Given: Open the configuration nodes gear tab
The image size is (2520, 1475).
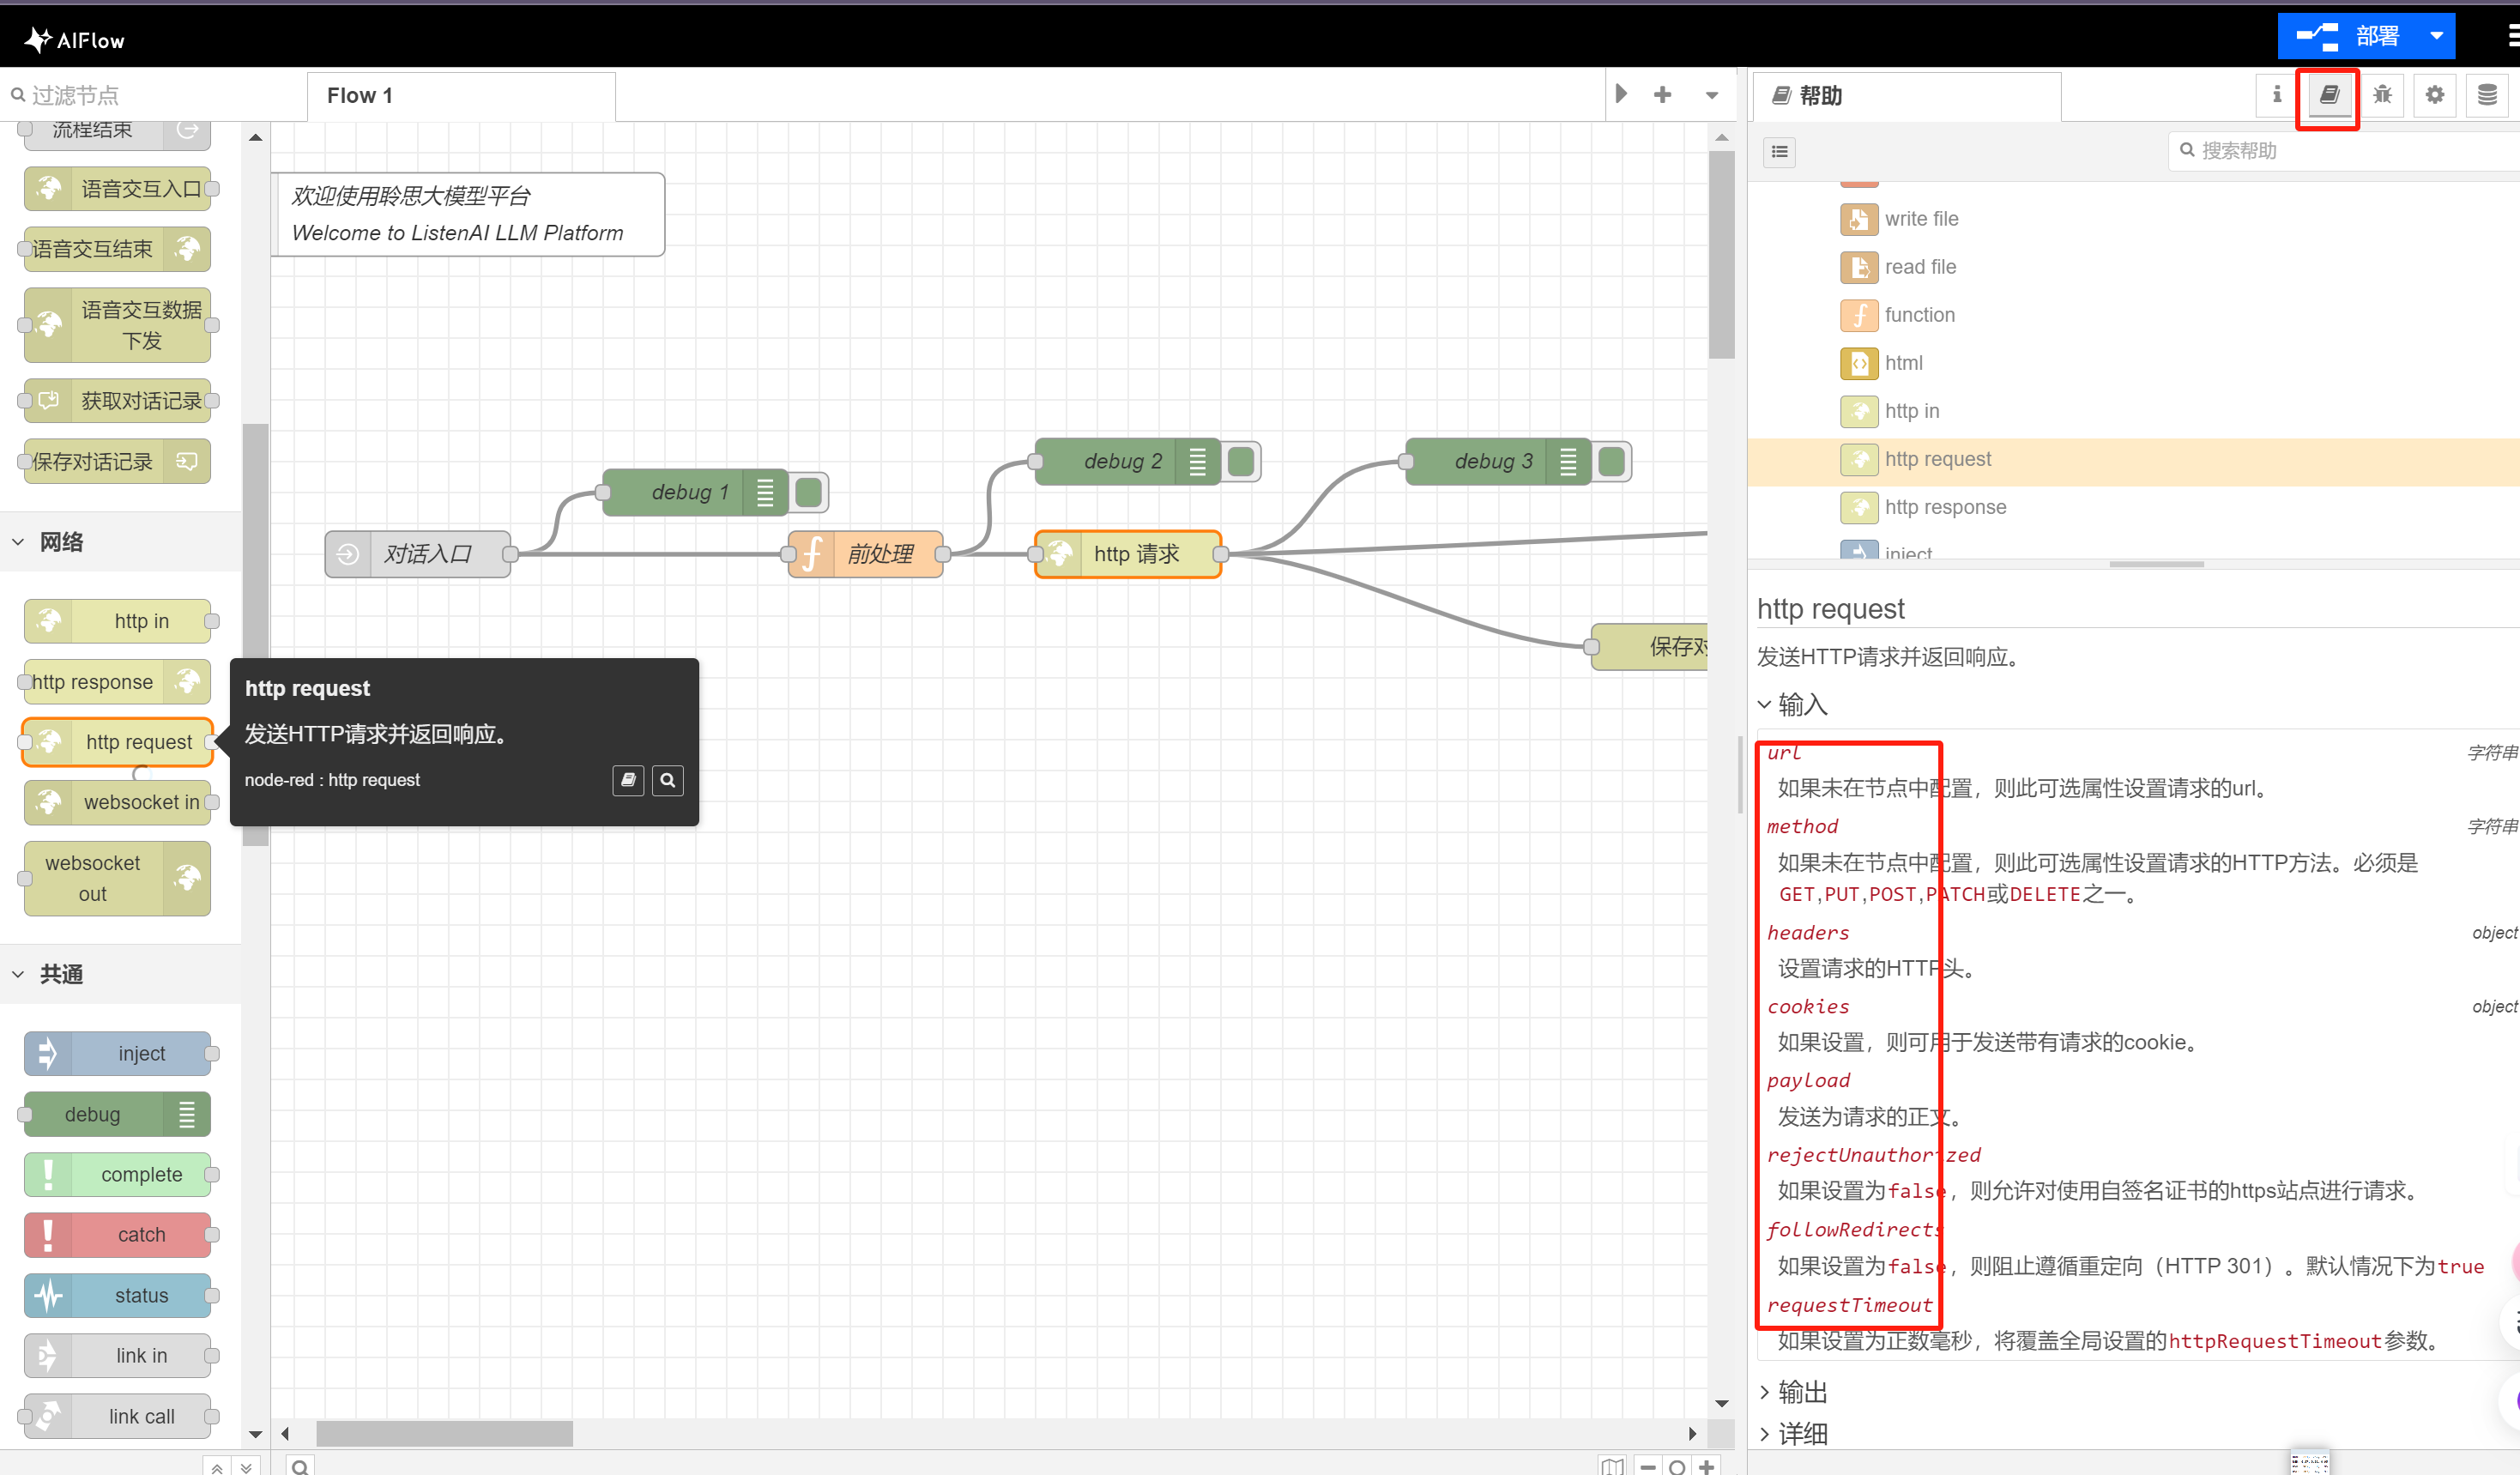Looking at the screenshot, I should tap(2434, 95).
